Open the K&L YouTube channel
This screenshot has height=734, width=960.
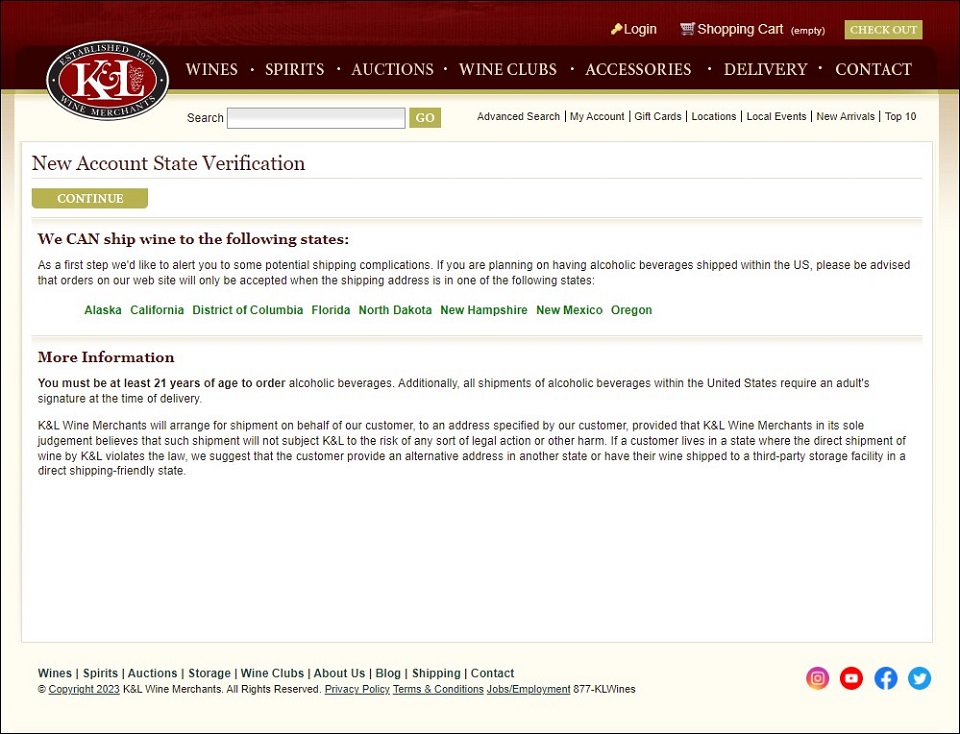pyautogui.click(x=851, y=678)
